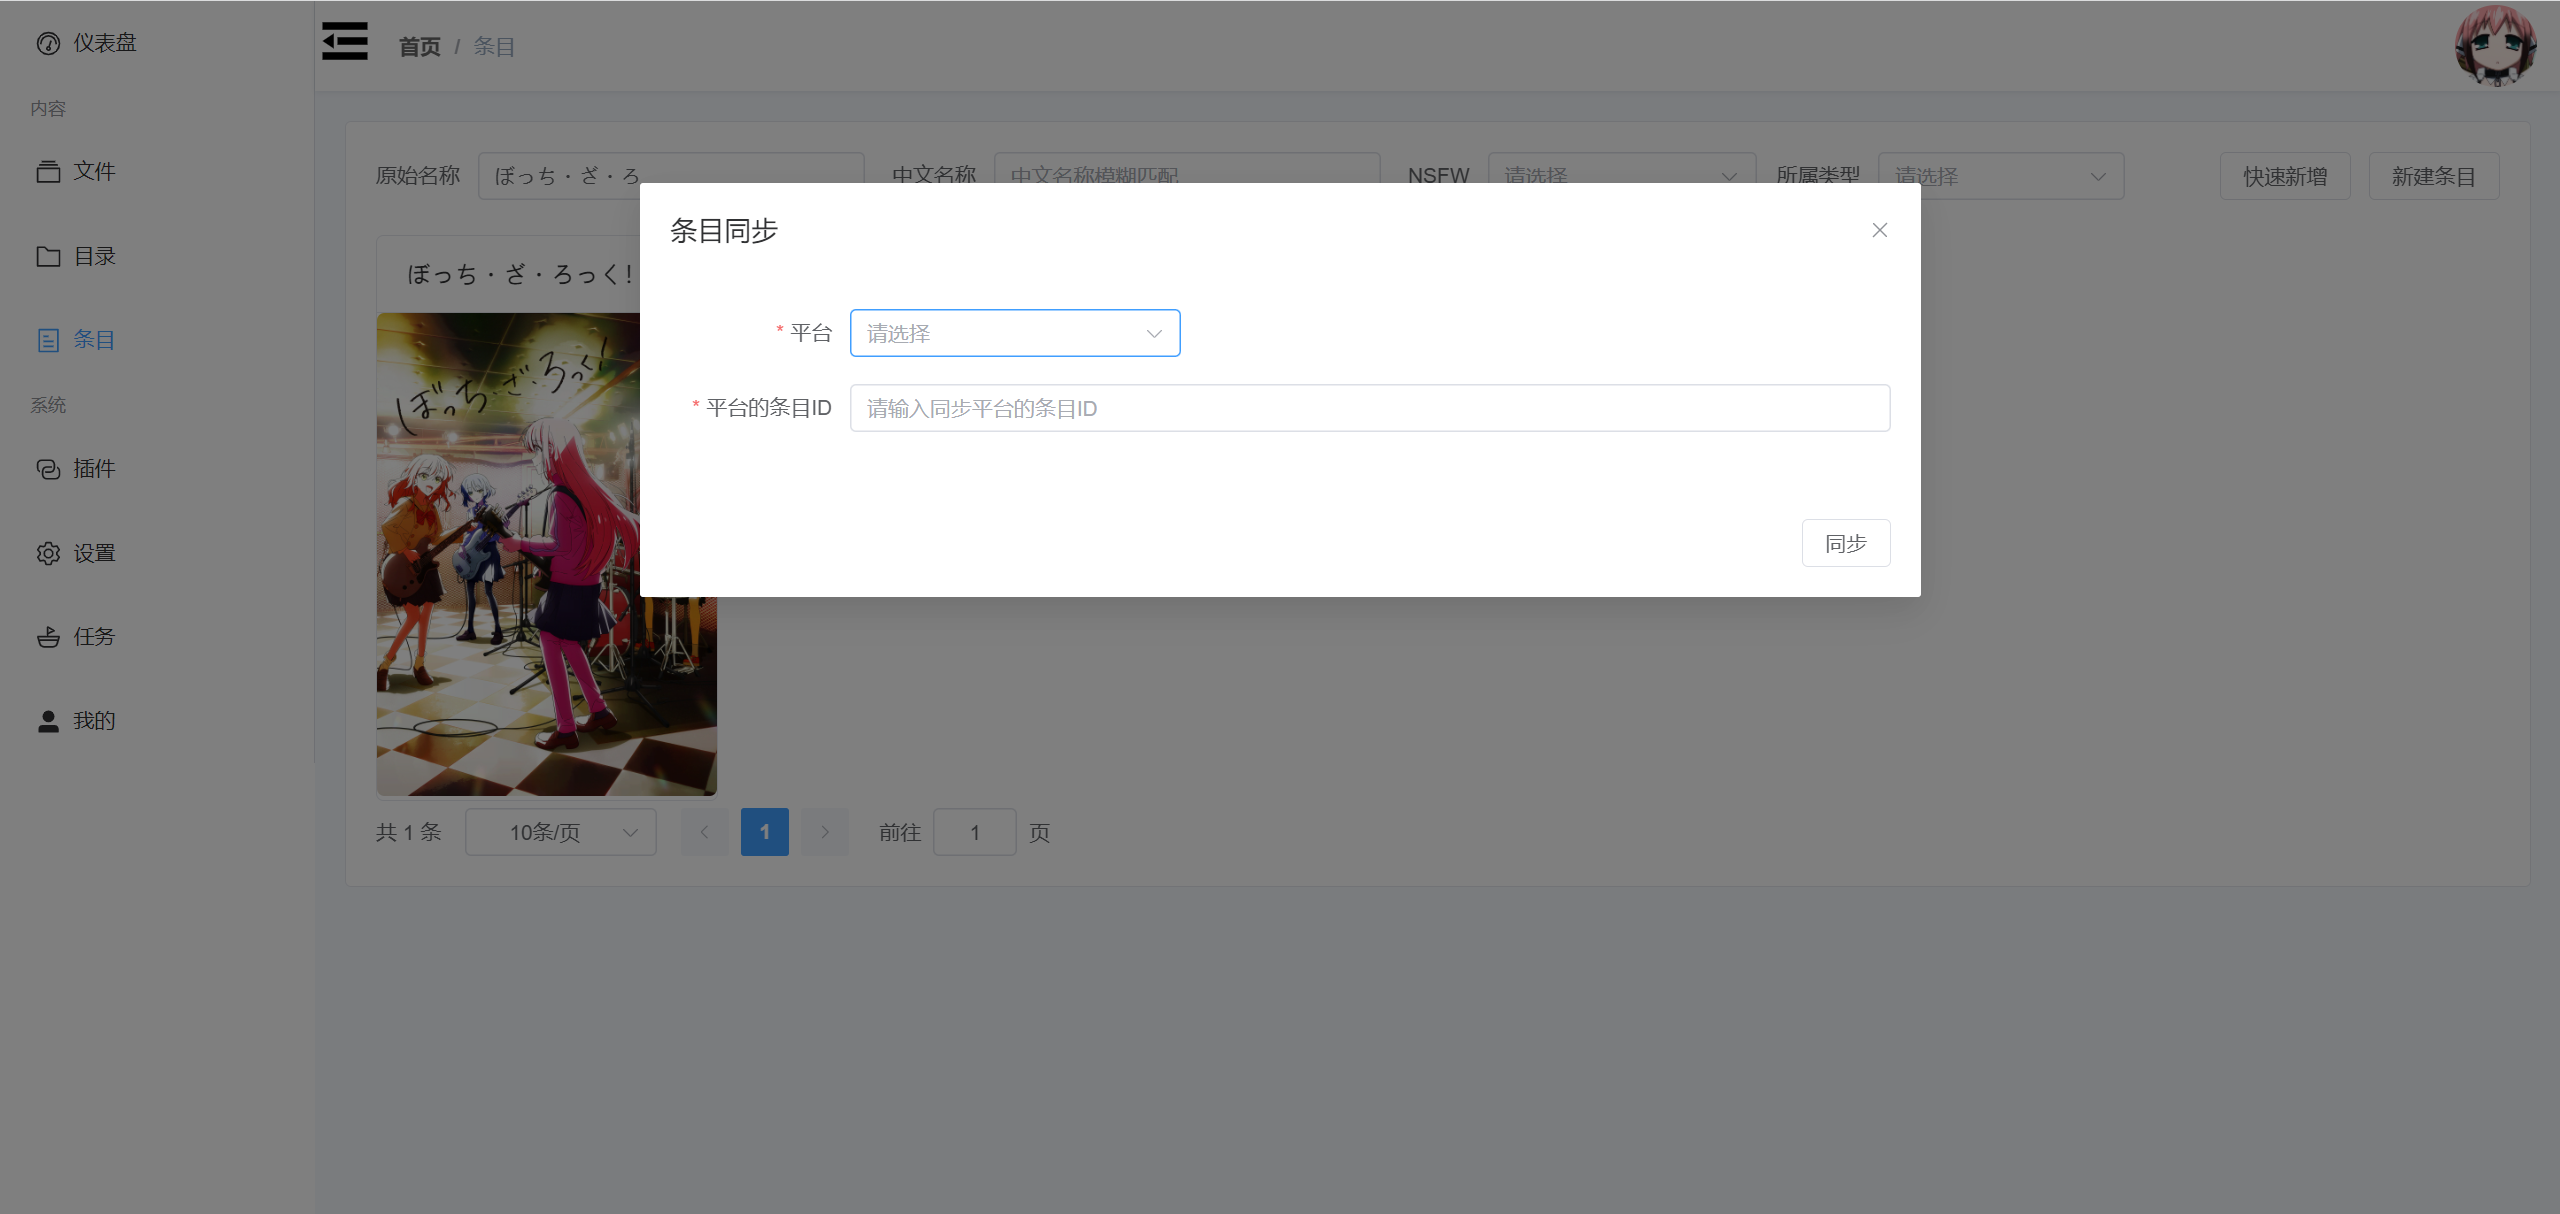Collapse the sidebar with the hamburger icon

tap(345, 41)
